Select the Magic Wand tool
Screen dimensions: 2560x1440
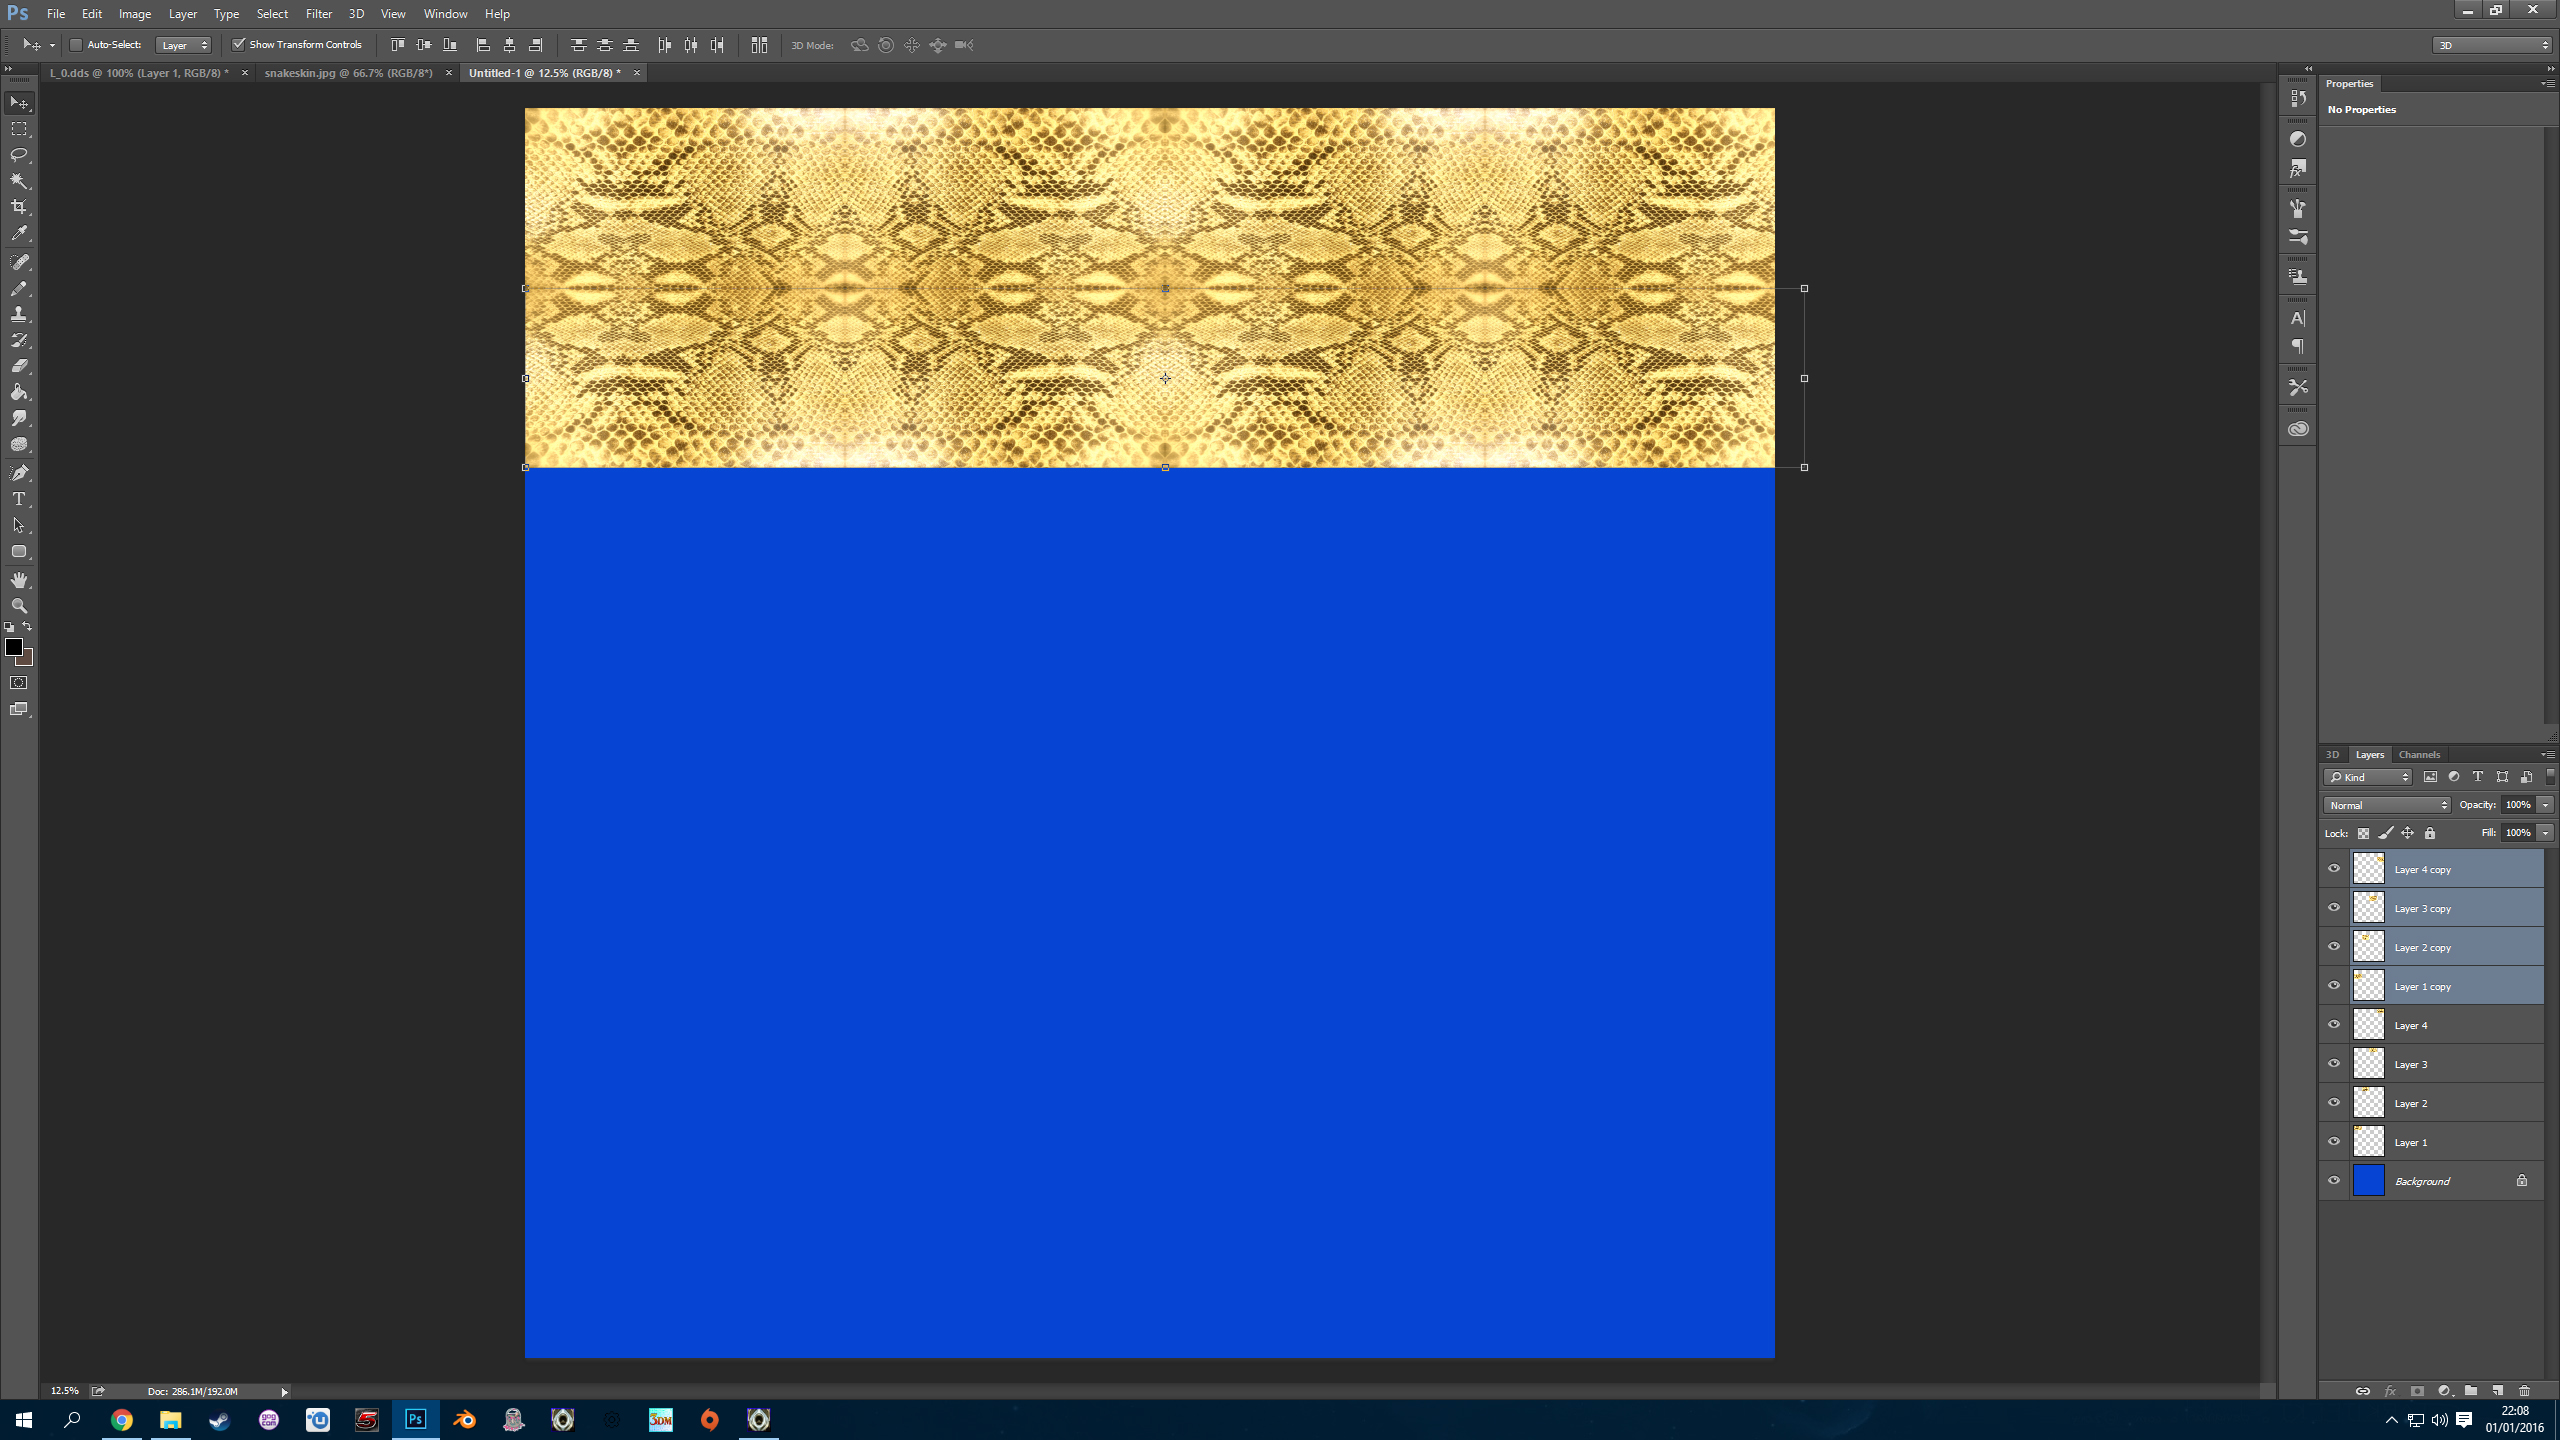[x=19, y=181]
